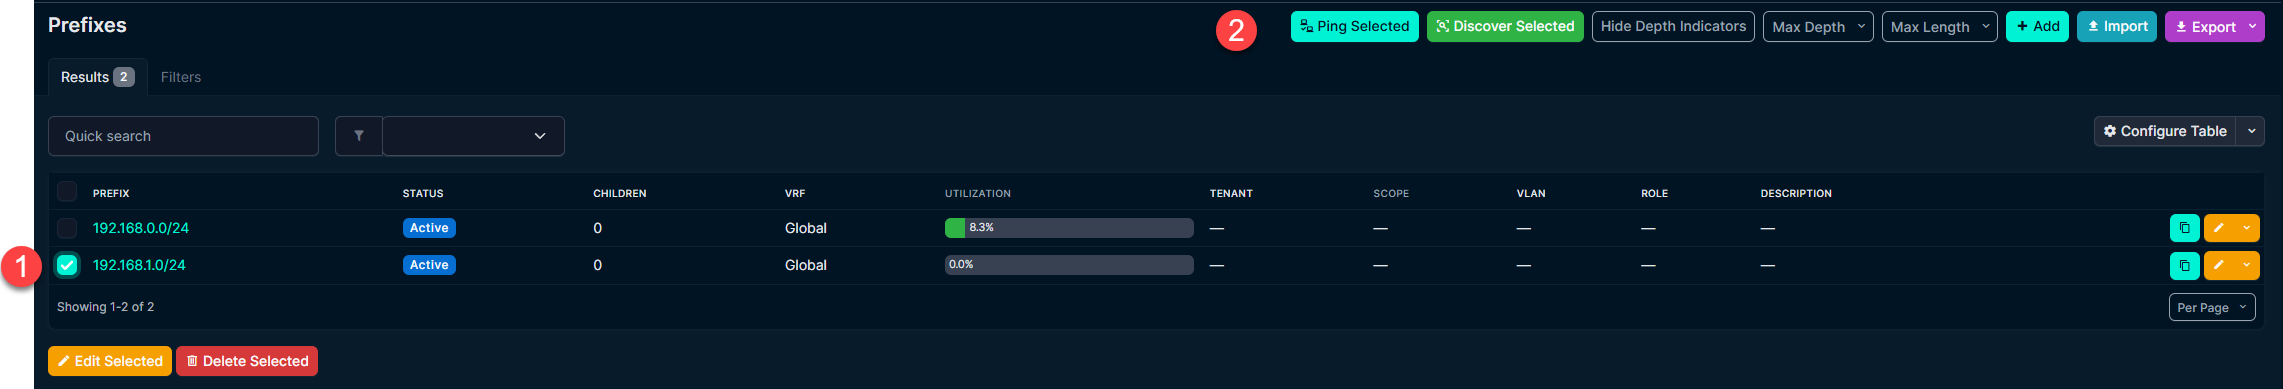Open the Export dropdown arrow

(x=2252, y=27)
